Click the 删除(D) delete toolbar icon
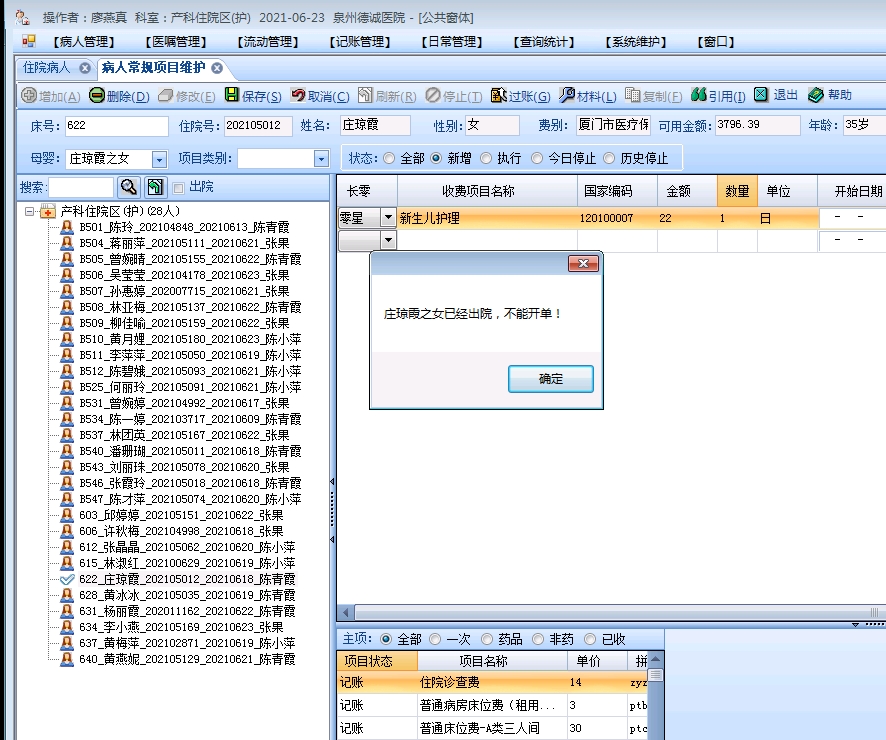This screenshot has height=740, width=886. point(97,95)
